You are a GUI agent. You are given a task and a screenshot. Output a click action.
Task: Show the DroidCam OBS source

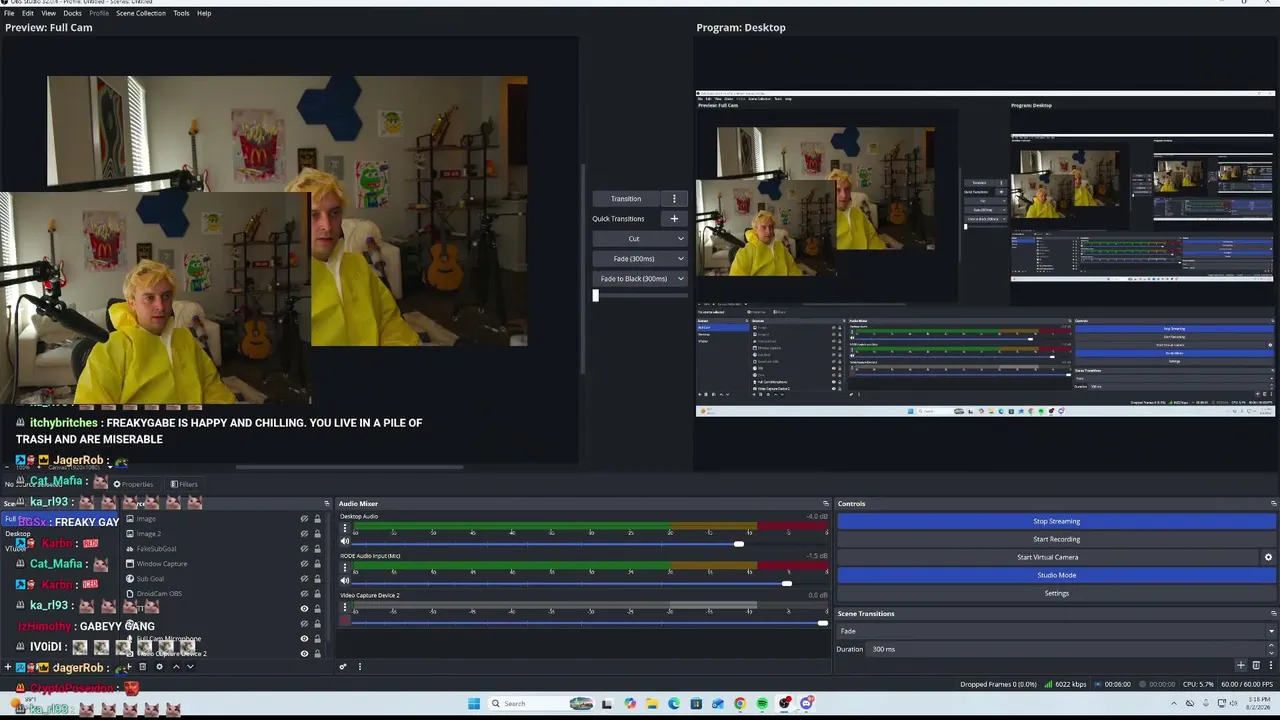tap(304, 594)
